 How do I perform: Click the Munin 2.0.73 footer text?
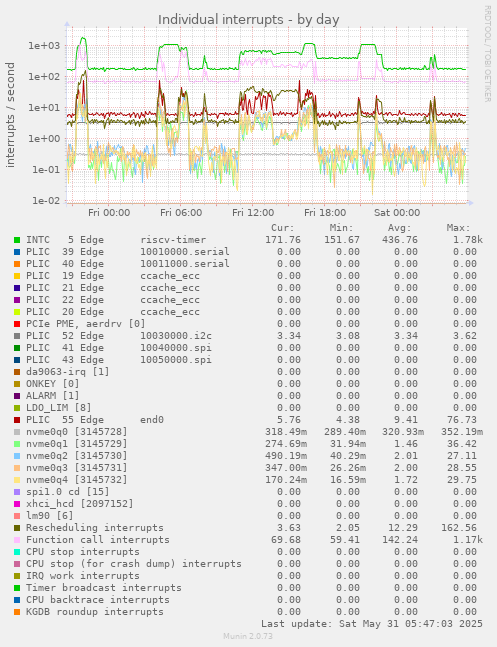[248, 636]
